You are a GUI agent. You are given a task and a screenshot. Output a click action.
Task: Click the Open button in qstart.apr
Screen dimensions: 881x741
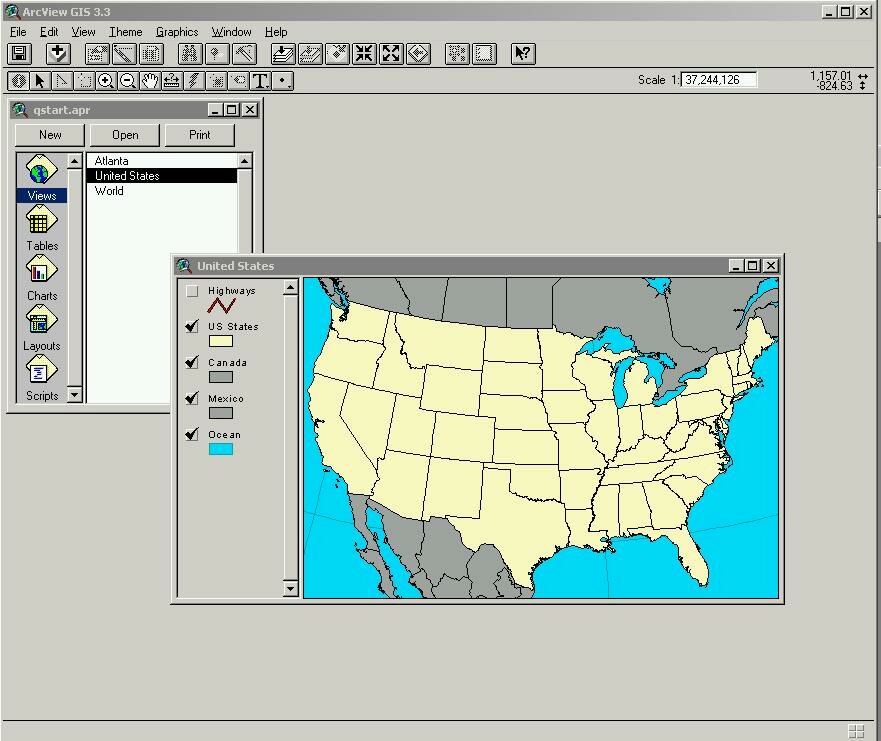pos(125,135)
